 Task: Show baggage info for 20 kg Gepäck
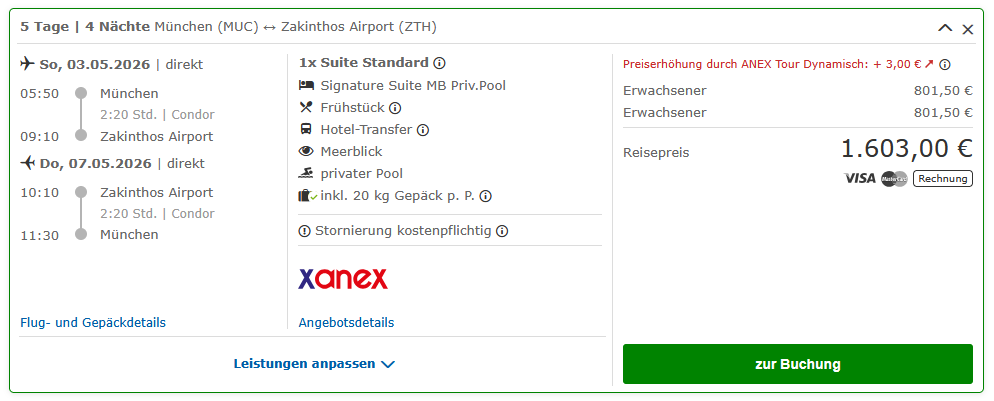coord(486,197)
